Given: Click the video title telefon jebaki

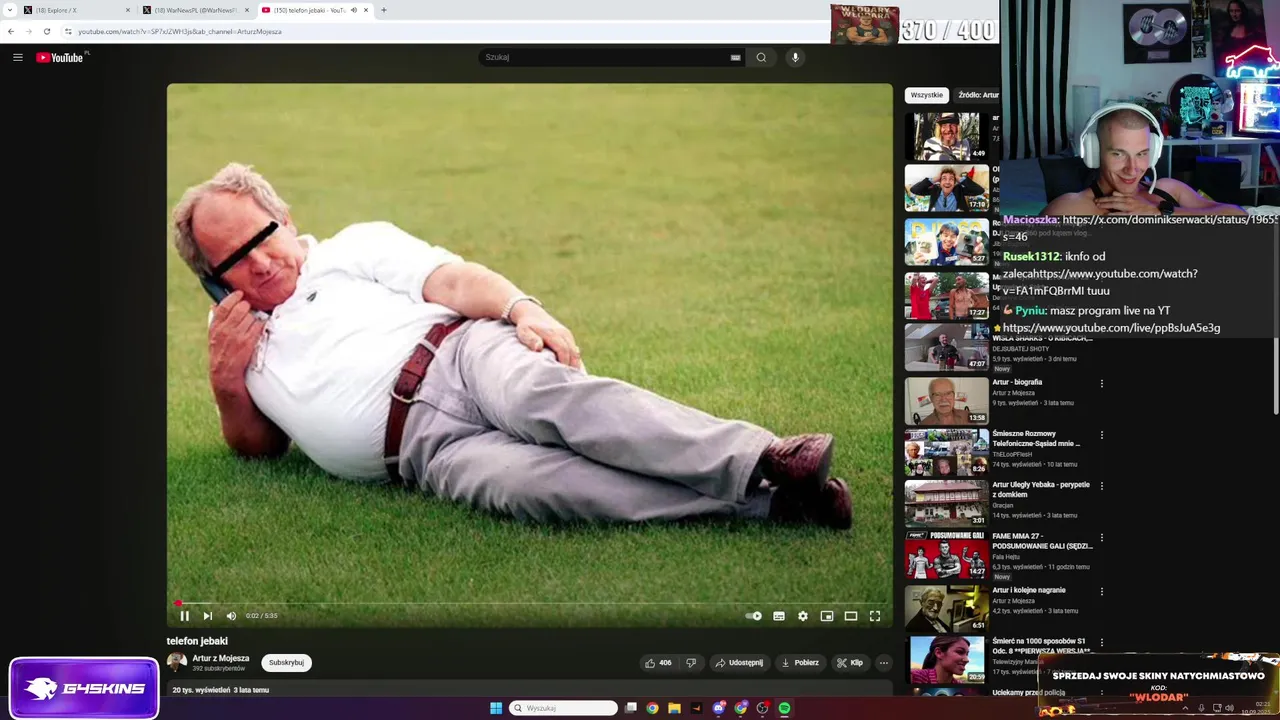Looking at the screenshot, I should 197,641.
